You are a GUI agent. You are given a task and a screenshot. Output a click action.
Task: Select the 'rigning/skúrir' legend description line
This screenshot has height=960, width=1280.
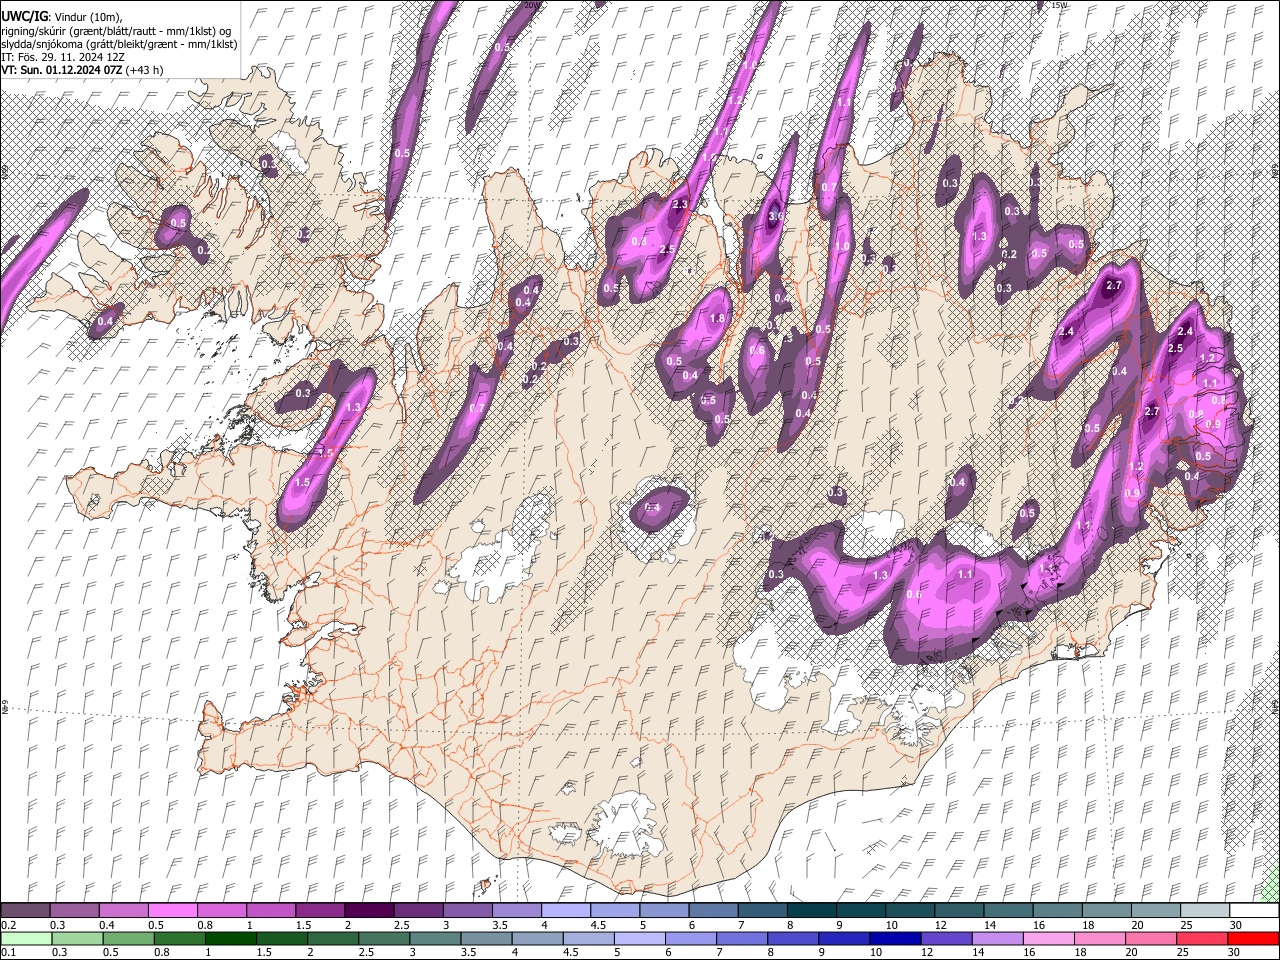point(116,31)
